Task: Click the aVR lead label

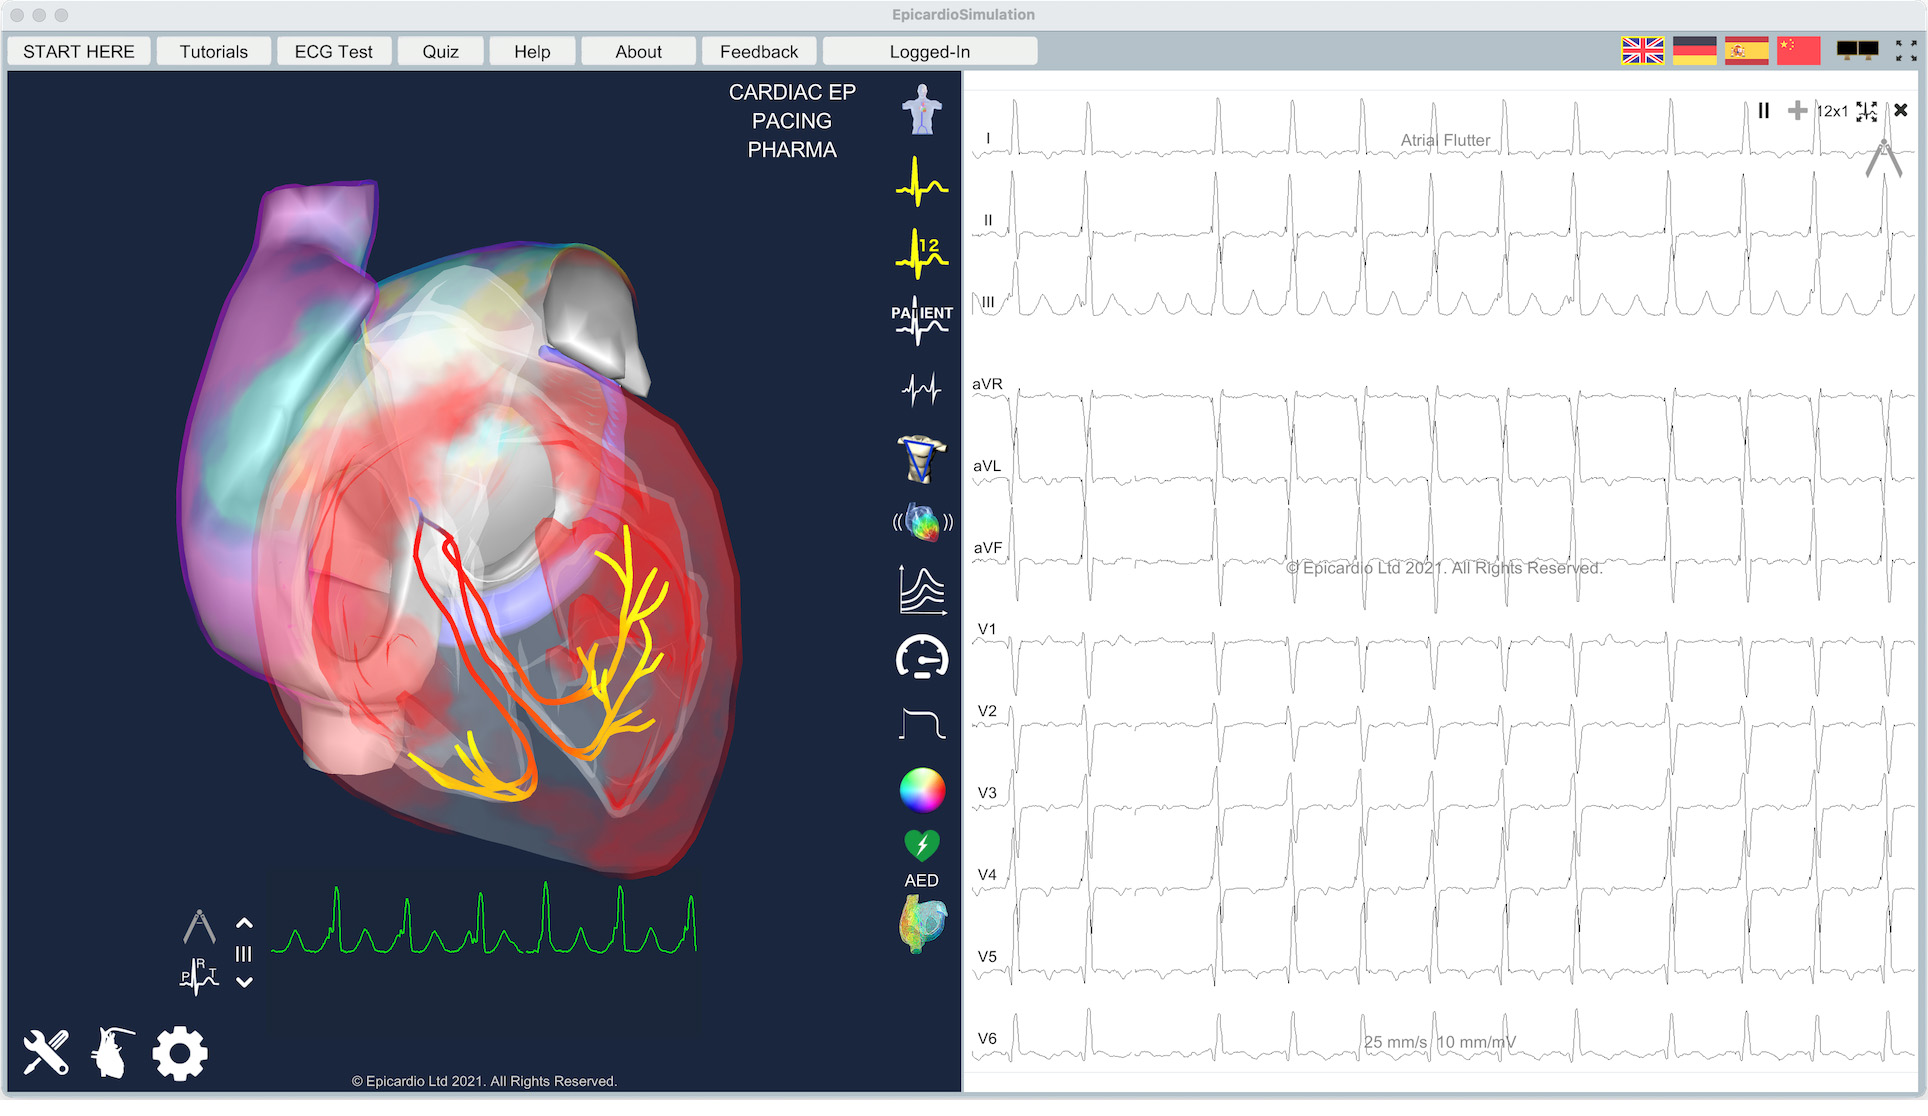Action: 987,384
